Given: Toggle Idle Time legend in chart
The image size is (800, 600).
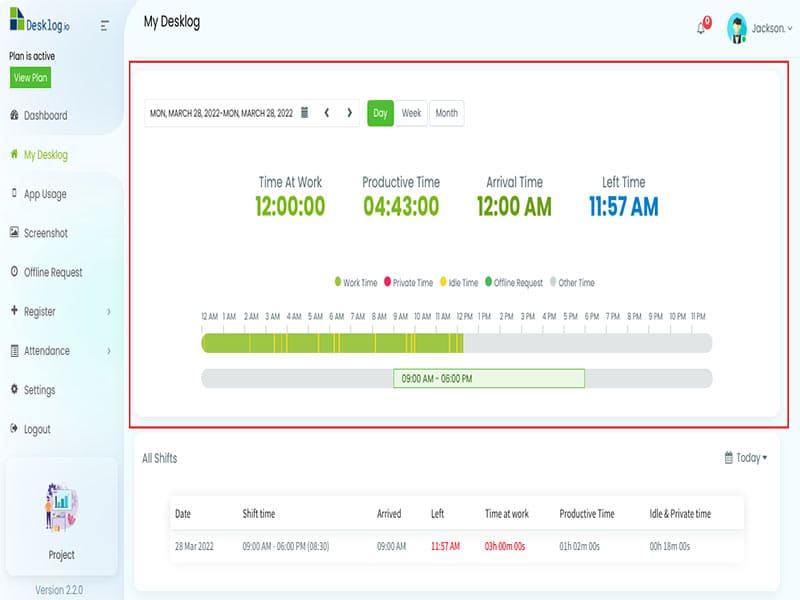Looking at the screenshot, I should 460,283.
